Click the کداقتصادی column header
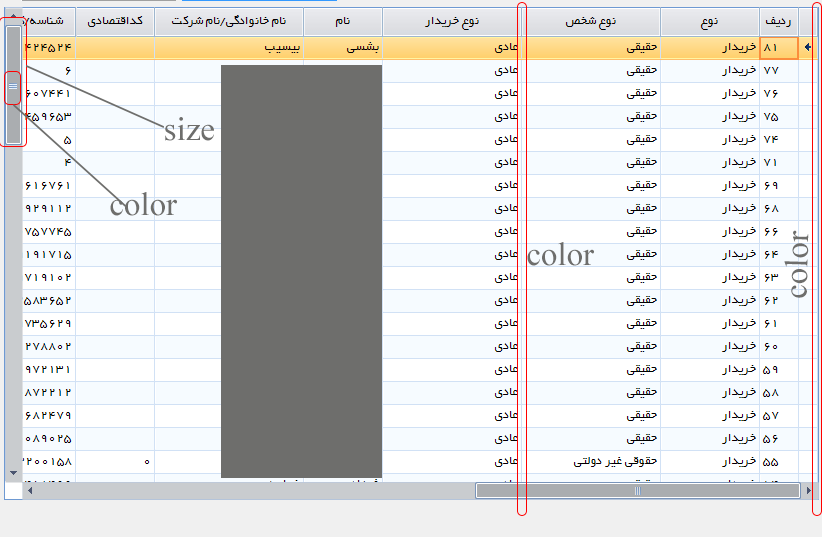The width and height of the screenshot is (822, 537). [115, 21]
